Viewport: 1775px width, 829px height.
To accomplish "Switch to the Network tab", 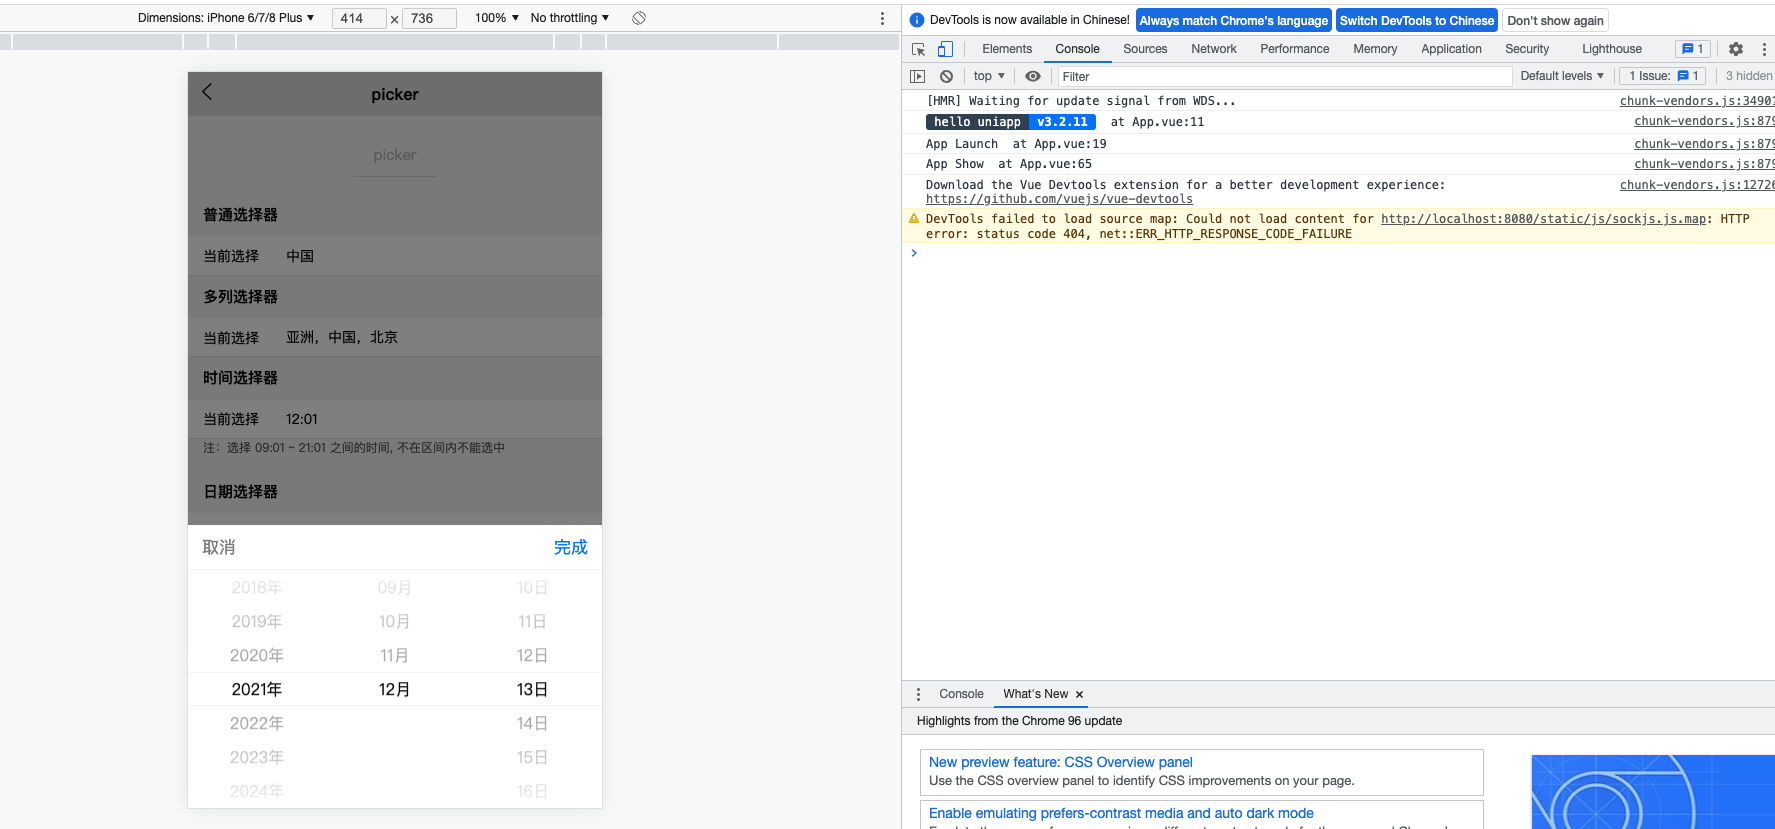I will (1213, 49).
